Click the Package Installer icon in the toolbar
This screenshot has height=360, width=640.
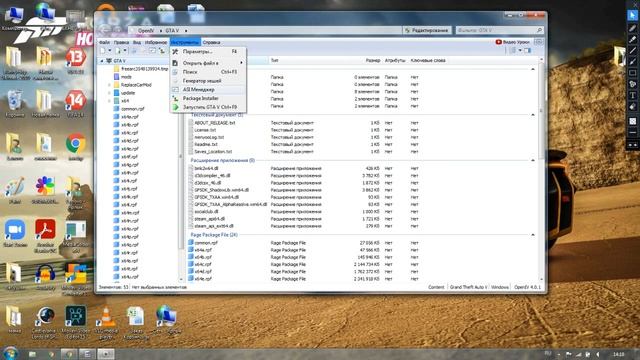click(162, 51)
